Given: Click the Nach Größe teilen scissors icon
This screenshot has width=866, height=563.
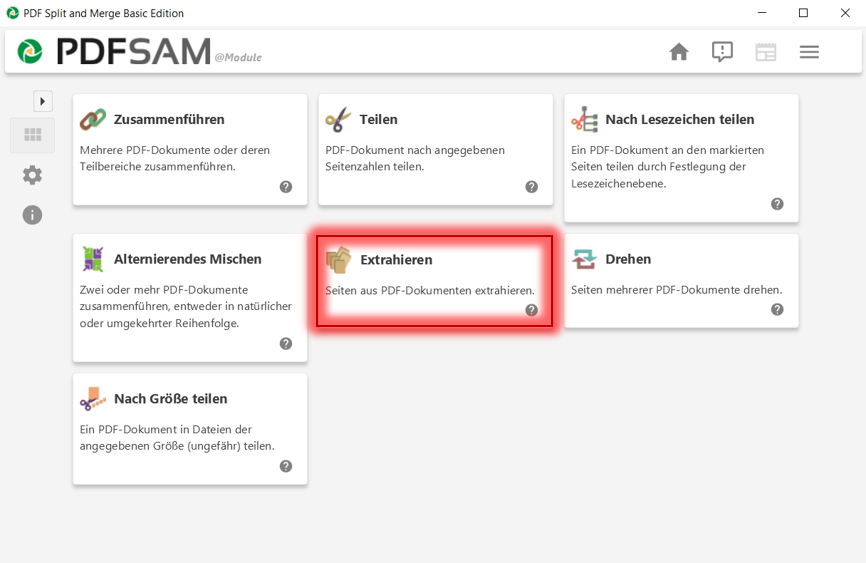Looking at the screenshot, I should coord(93,399).
